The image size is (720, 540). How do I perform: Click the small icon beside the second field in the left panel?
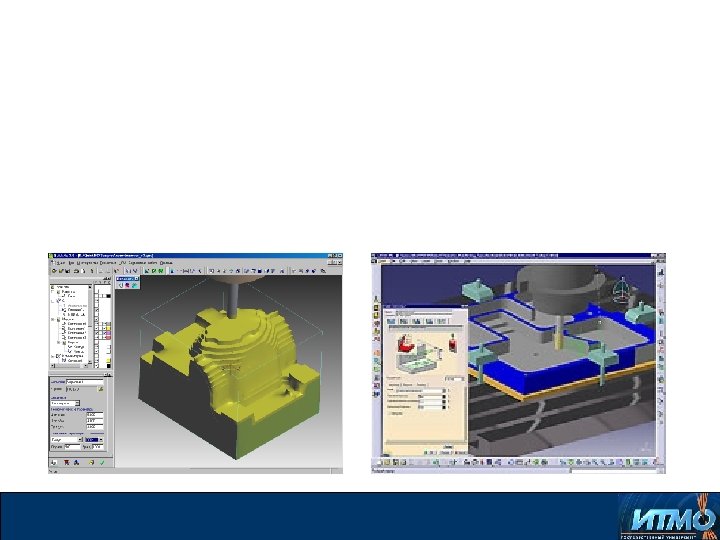click(101, 389)
